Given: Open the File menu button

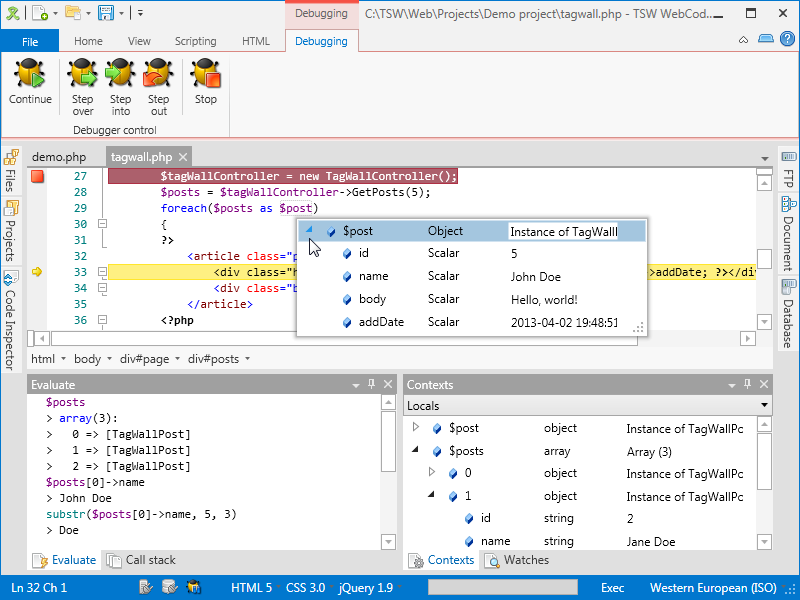Looking at the screenshot, I should [x=30, y=41].
